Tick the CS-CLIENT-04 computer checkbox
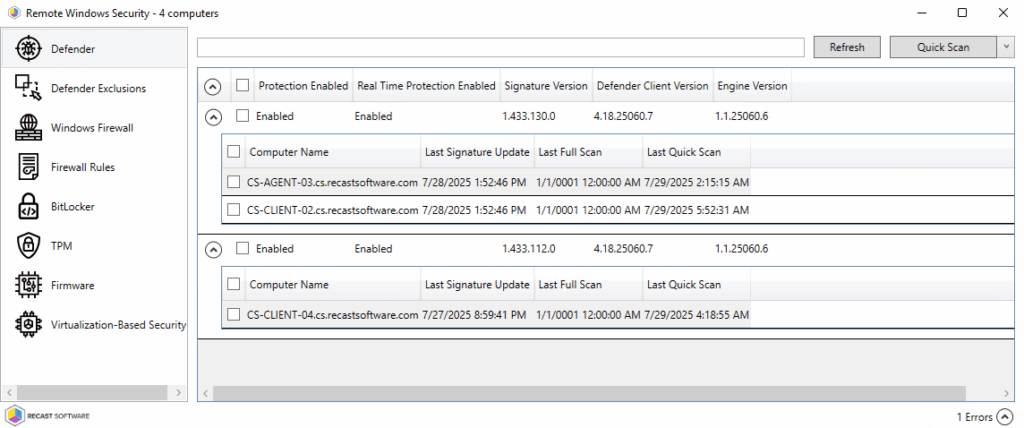 tap(234, 315)
